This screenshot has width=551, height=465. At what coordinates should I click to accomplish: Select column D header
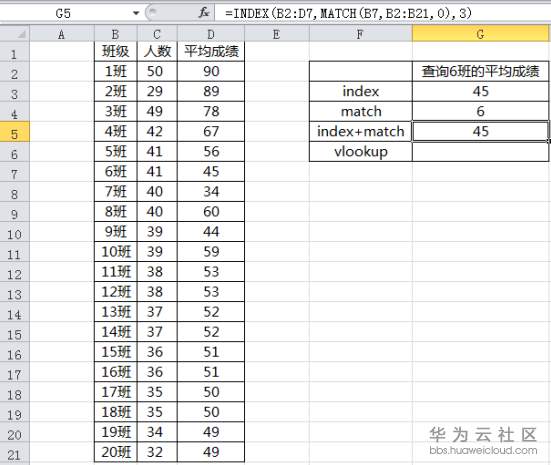pyautogui.click(x=211, y=34)
